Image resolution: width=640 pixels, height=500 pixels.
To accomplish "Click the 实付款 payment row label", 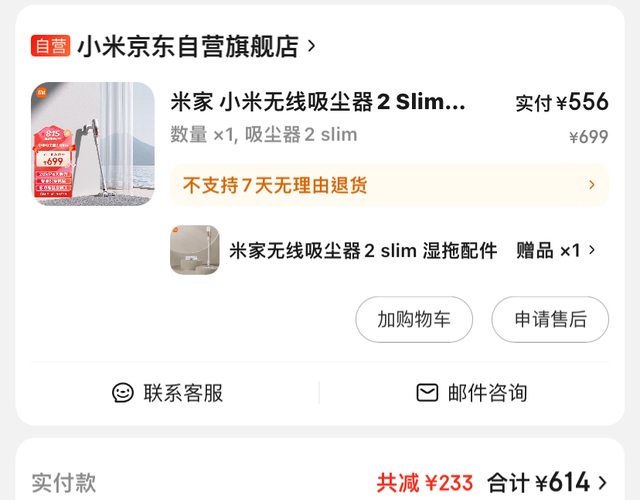I will pyautogui.click(x=64, y=483).
